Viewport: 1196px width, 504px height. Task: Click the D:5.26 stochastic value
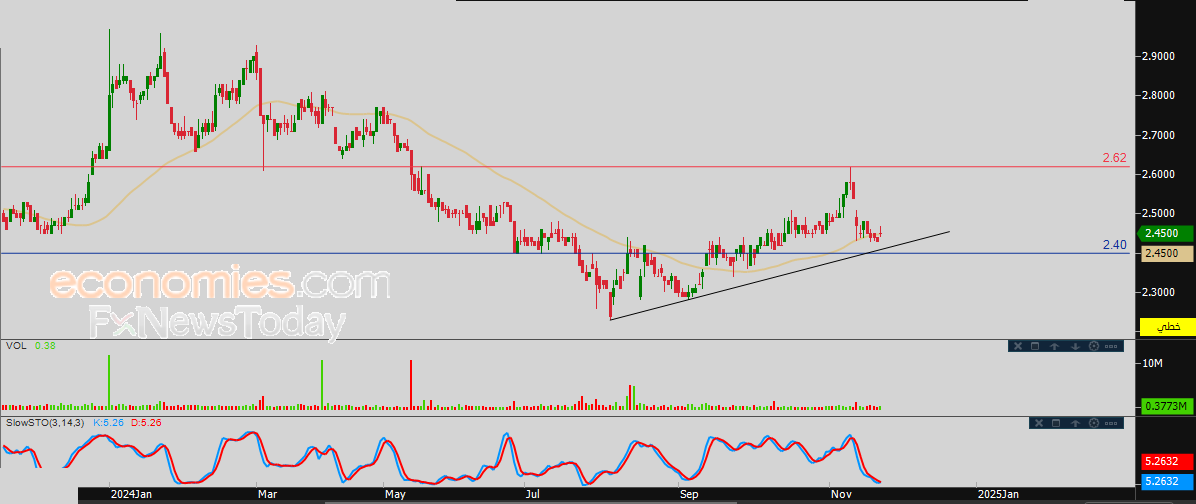146,422
